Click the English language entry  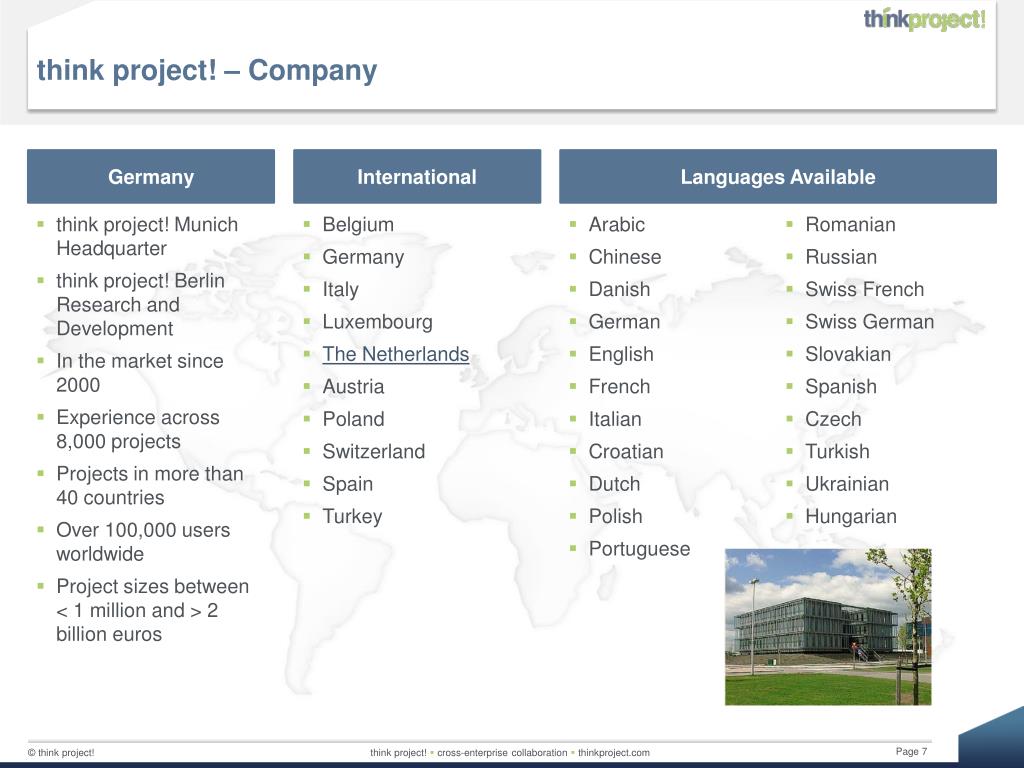point(621,354)
